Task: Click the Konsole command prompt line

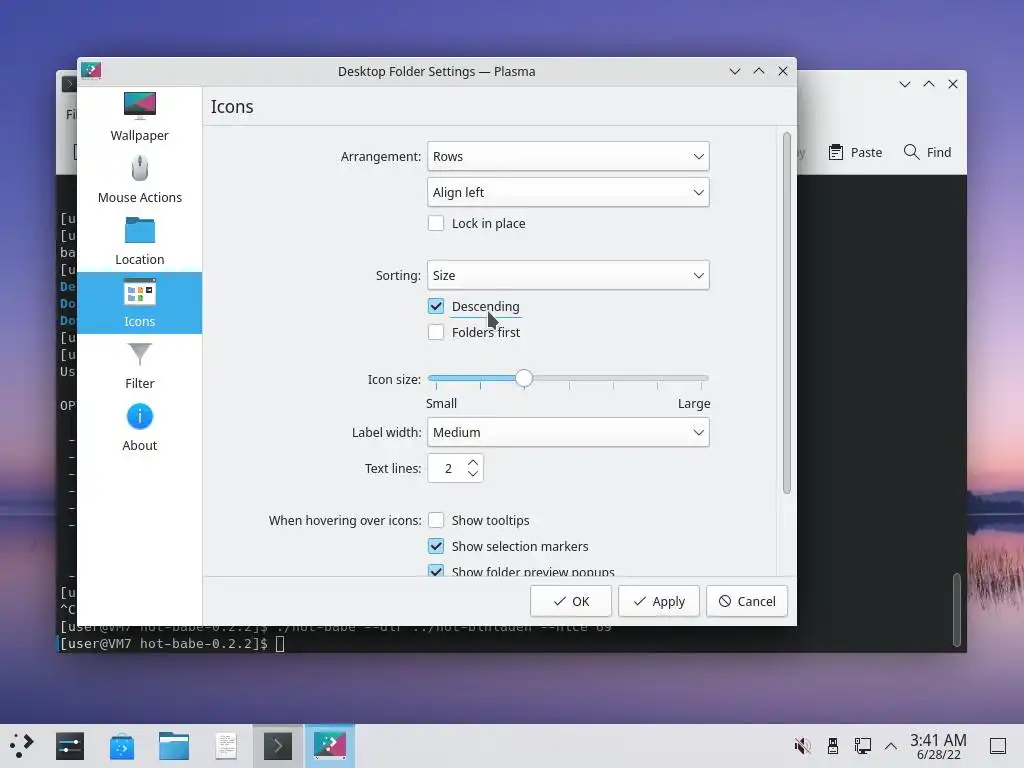Action: tap(173, 644)
